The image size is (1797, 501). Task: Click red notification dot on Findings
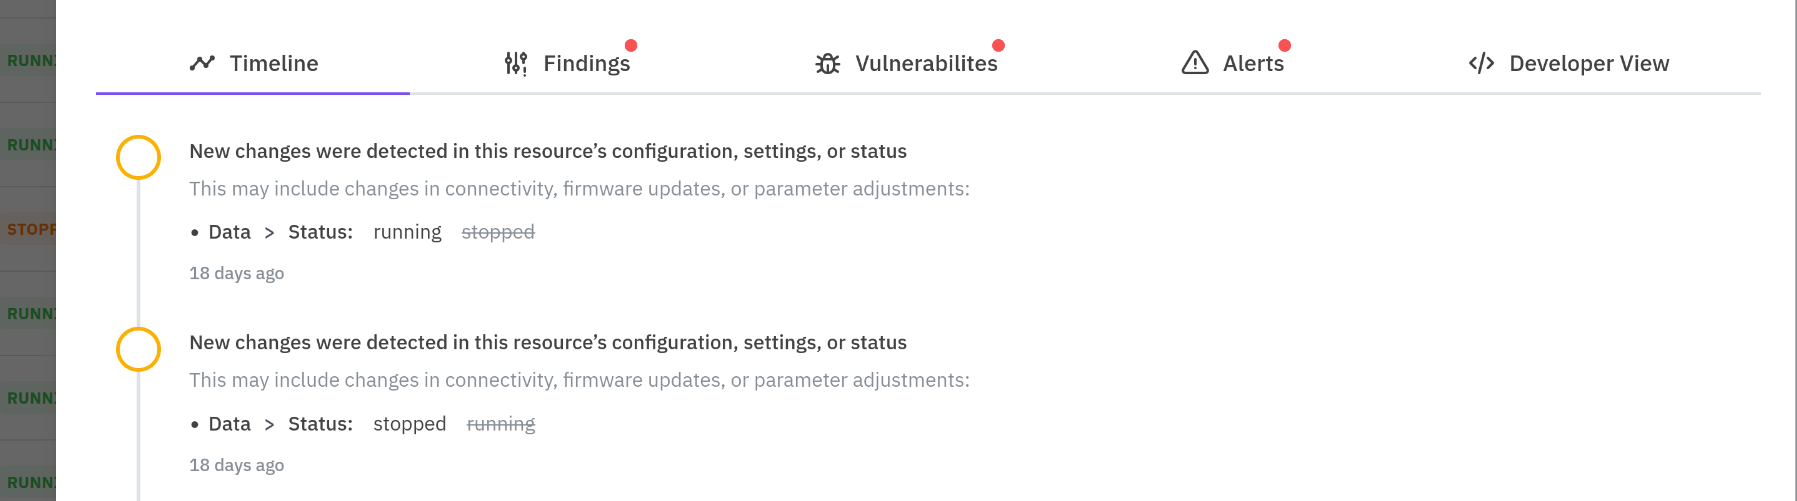(x=631, y=45)
